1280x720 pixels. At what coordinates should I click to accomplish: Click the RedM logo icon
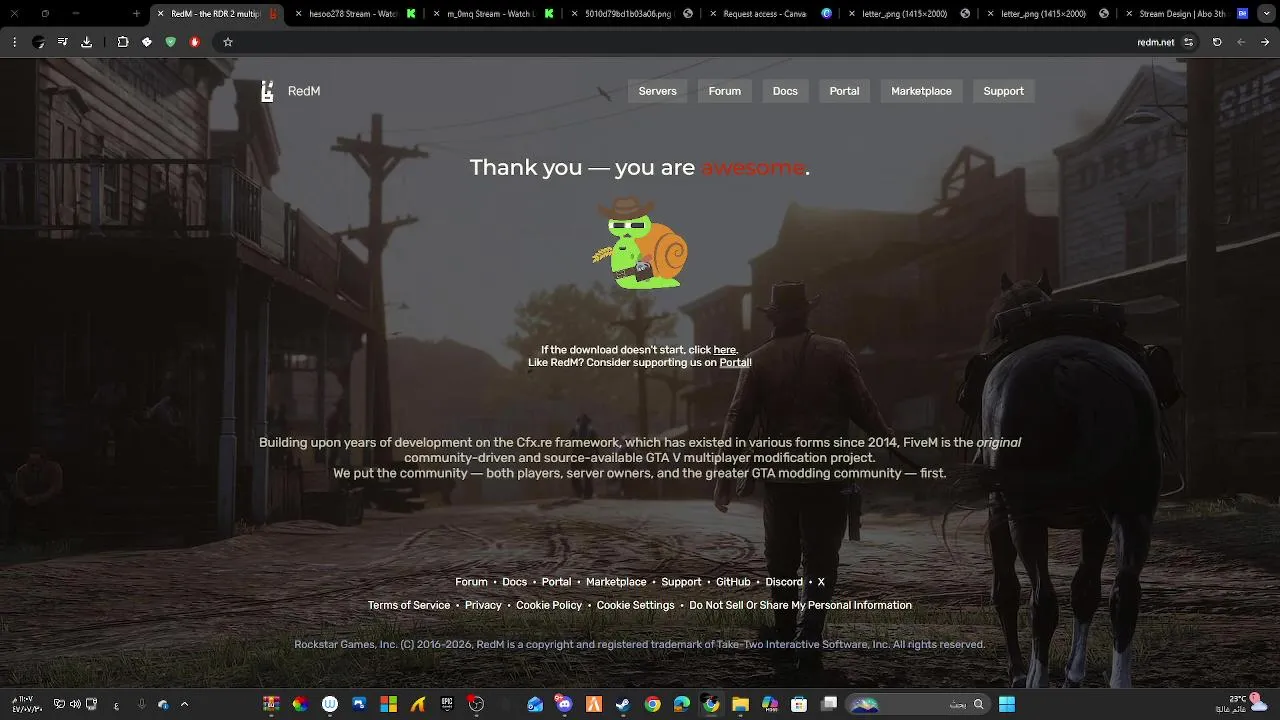[267, 91]
